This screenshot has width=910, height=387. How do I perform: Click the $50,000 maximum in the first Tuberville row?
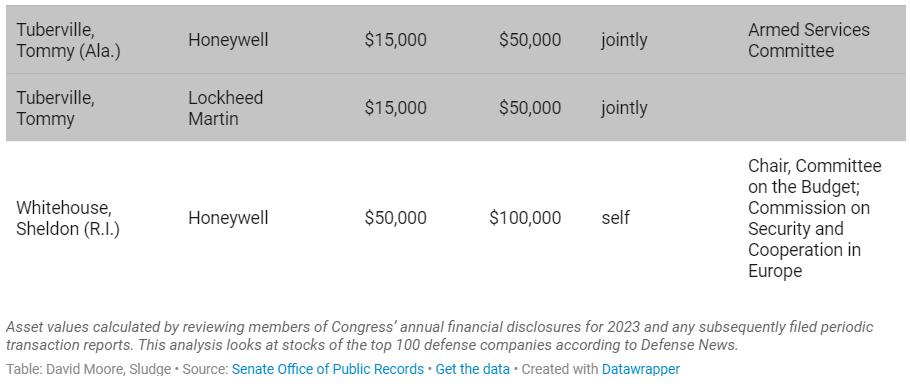click(x=530, y=40)
